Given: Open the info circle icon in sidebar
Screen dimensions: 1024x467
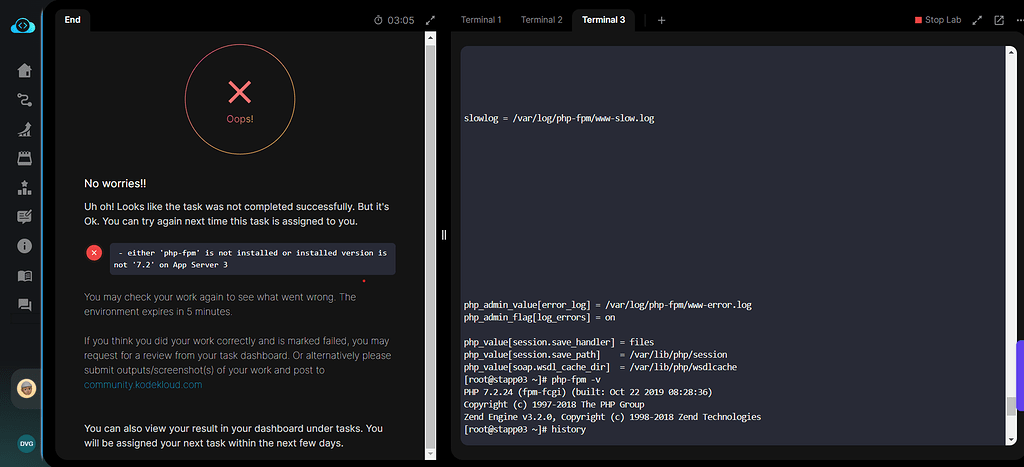Looking at the screenshot, I should 25,246.
